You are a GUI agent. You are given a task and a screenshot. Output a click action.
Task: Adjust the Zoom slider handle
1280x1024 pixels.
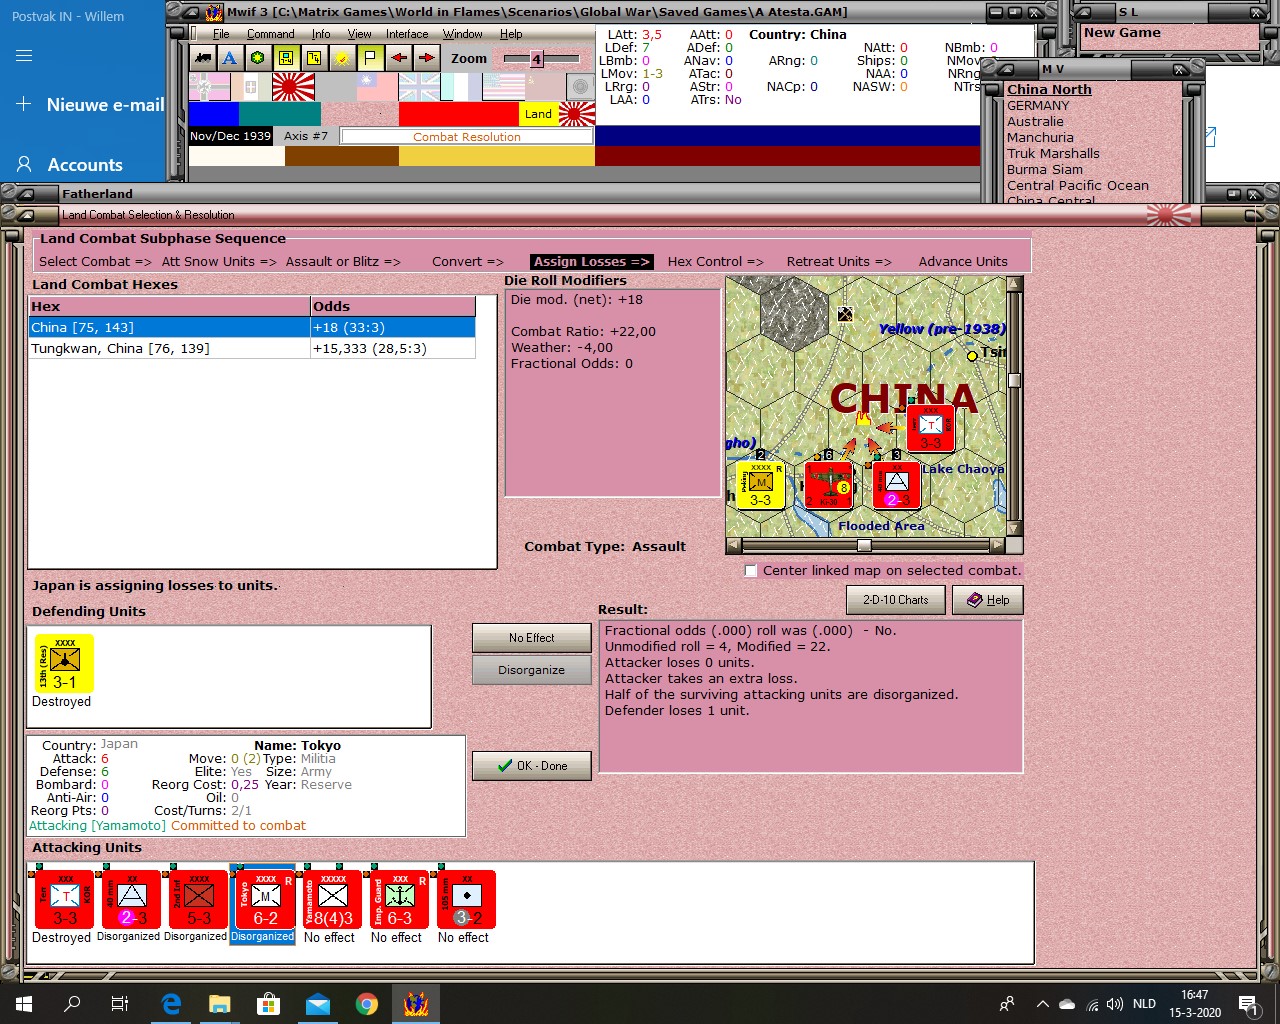tap(536, 59)
